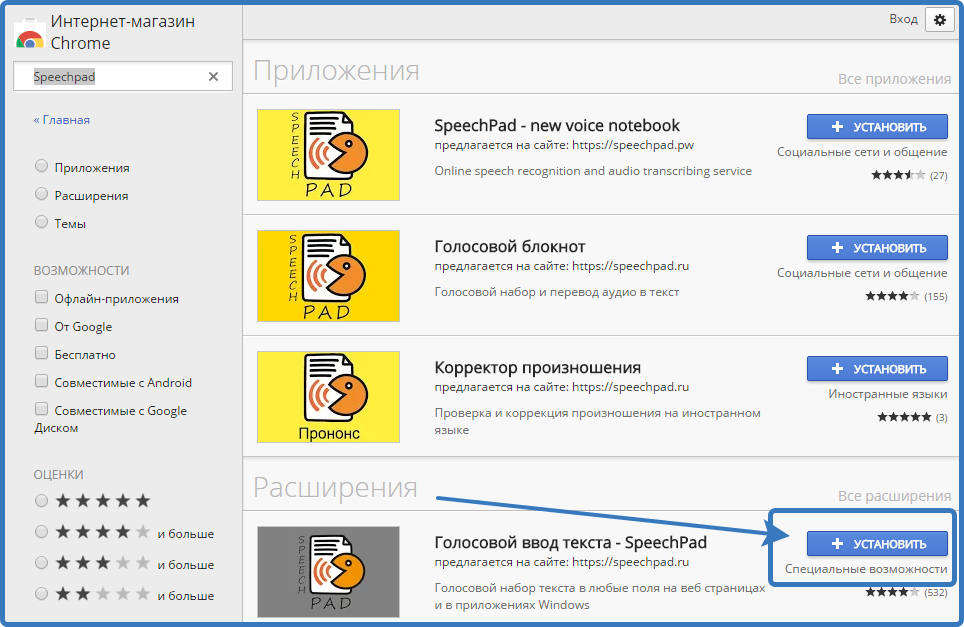Go to Главная link
The width and height of the screenshot is (964, 627).
pos(62,120)
